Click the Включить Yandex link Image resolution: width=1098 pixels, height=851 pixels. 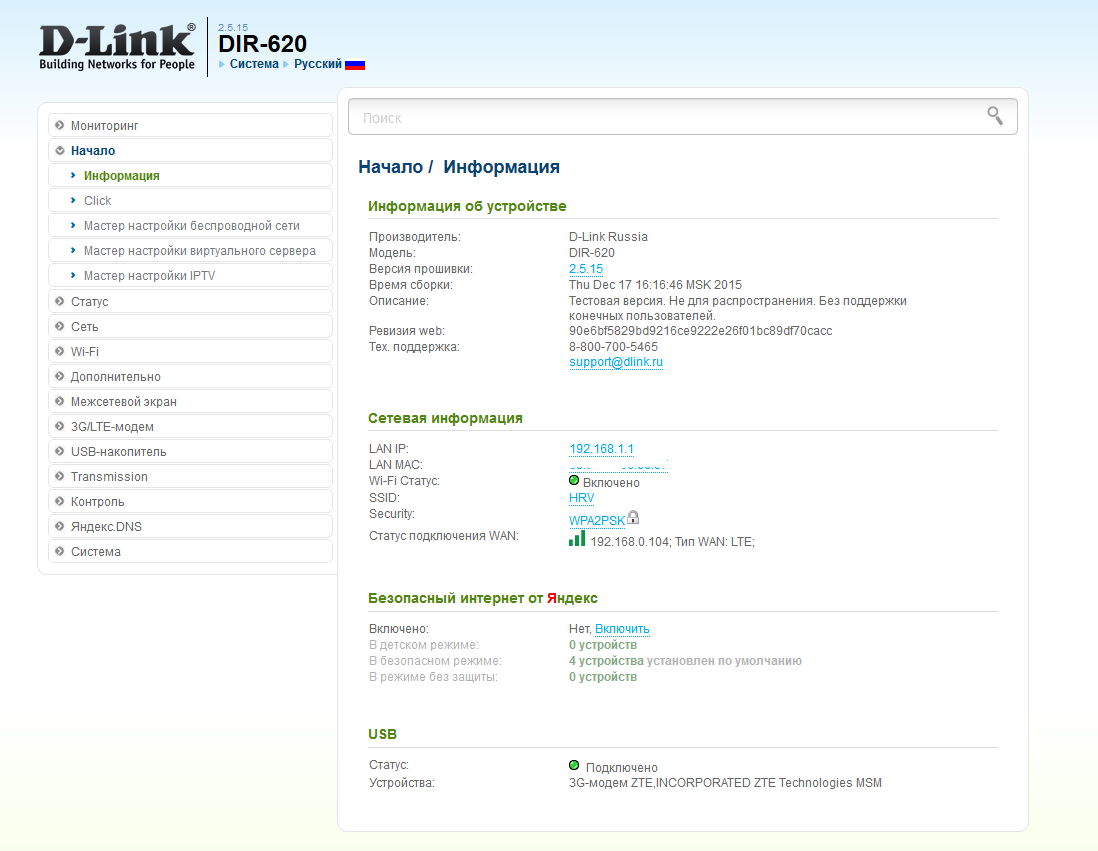622,629
